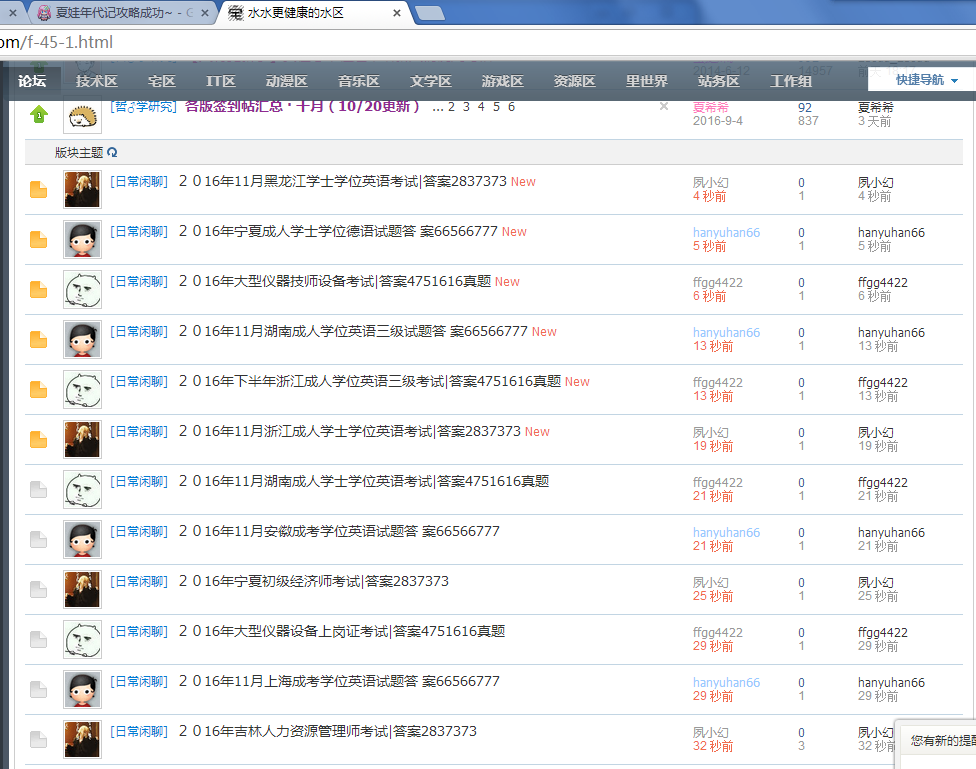
Task: Click the green pinned-thread arrow icon
Action: point(38,114)
